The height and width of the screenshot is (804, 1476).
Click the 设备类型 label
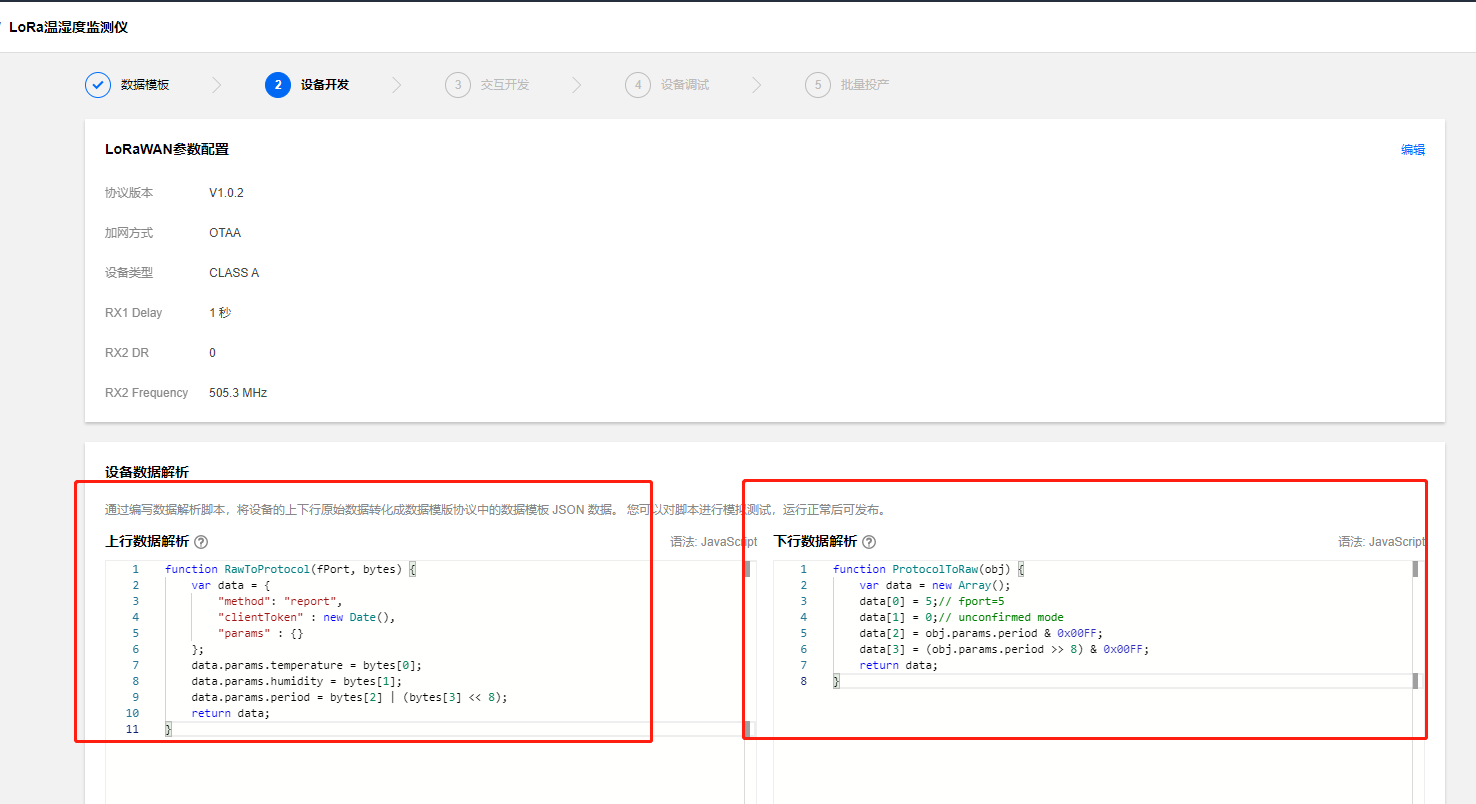click(129, 273)
